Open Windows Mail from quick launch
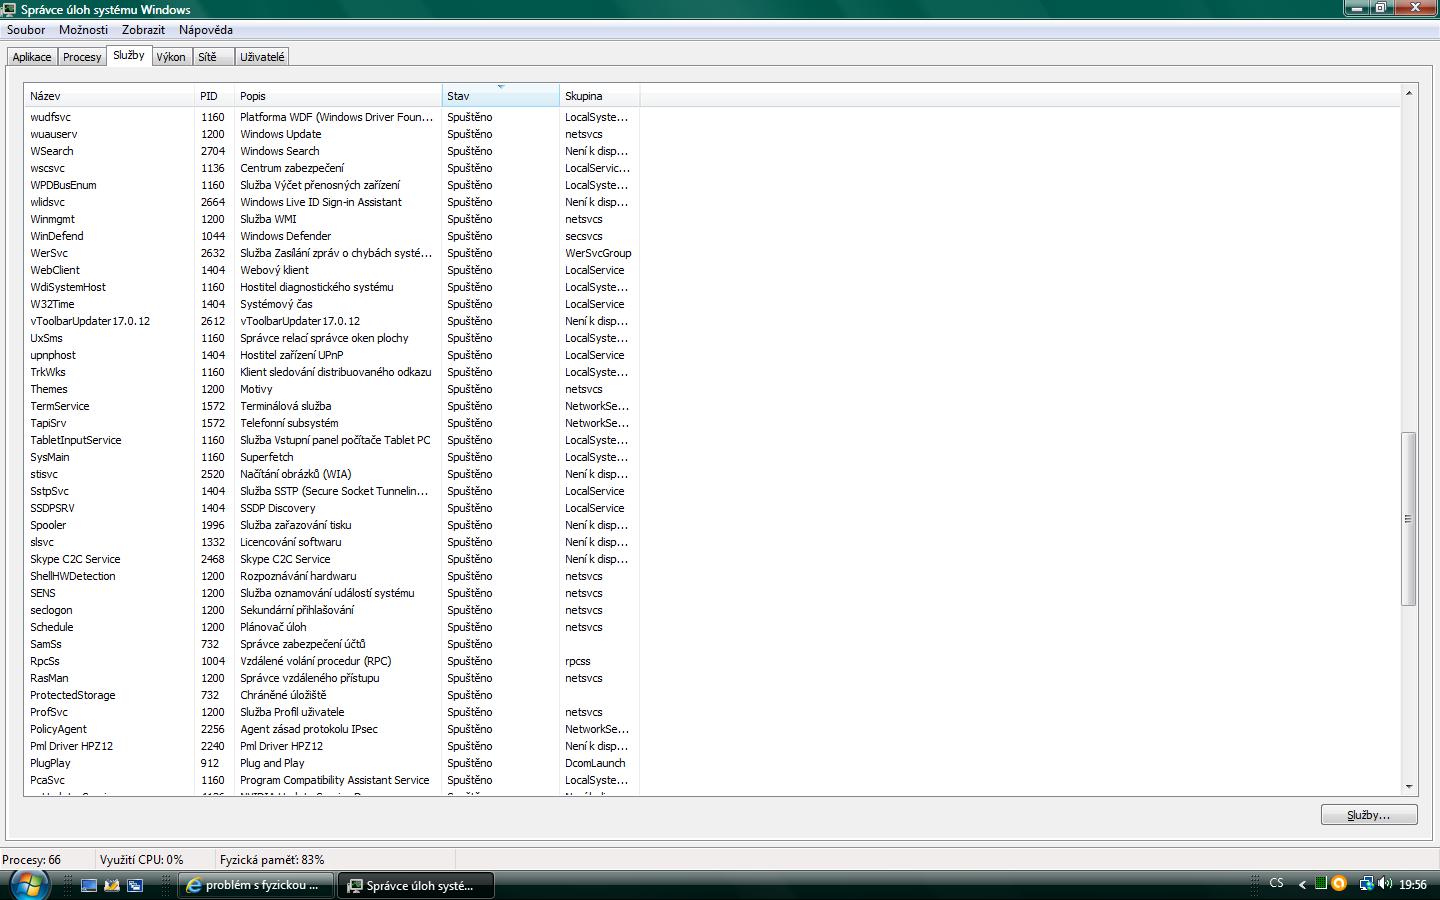This screenshot has width=1440, height=900. click(x=112, y=885)
